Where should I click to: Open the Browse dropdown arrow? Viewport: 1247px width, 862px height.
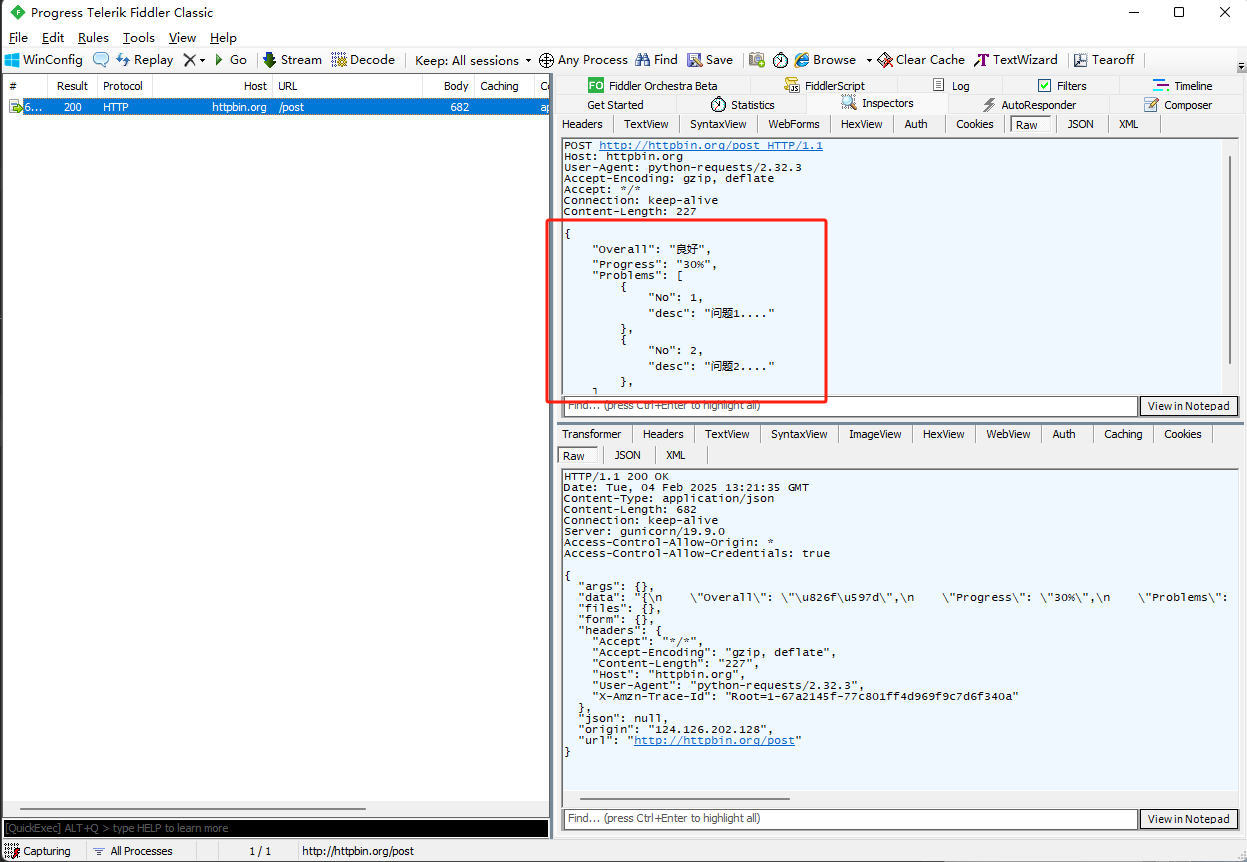tap(869, 60)
